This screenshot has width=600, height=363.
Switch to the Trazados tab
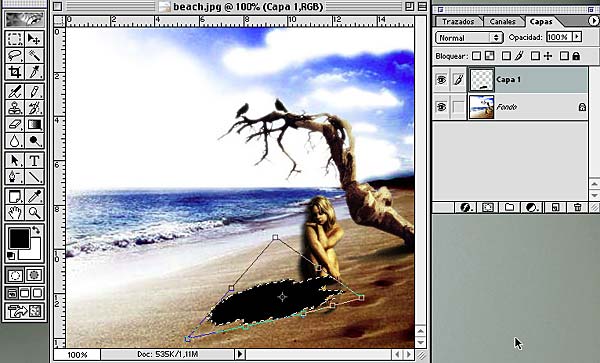pyautogui.click(x=458, y=21)
